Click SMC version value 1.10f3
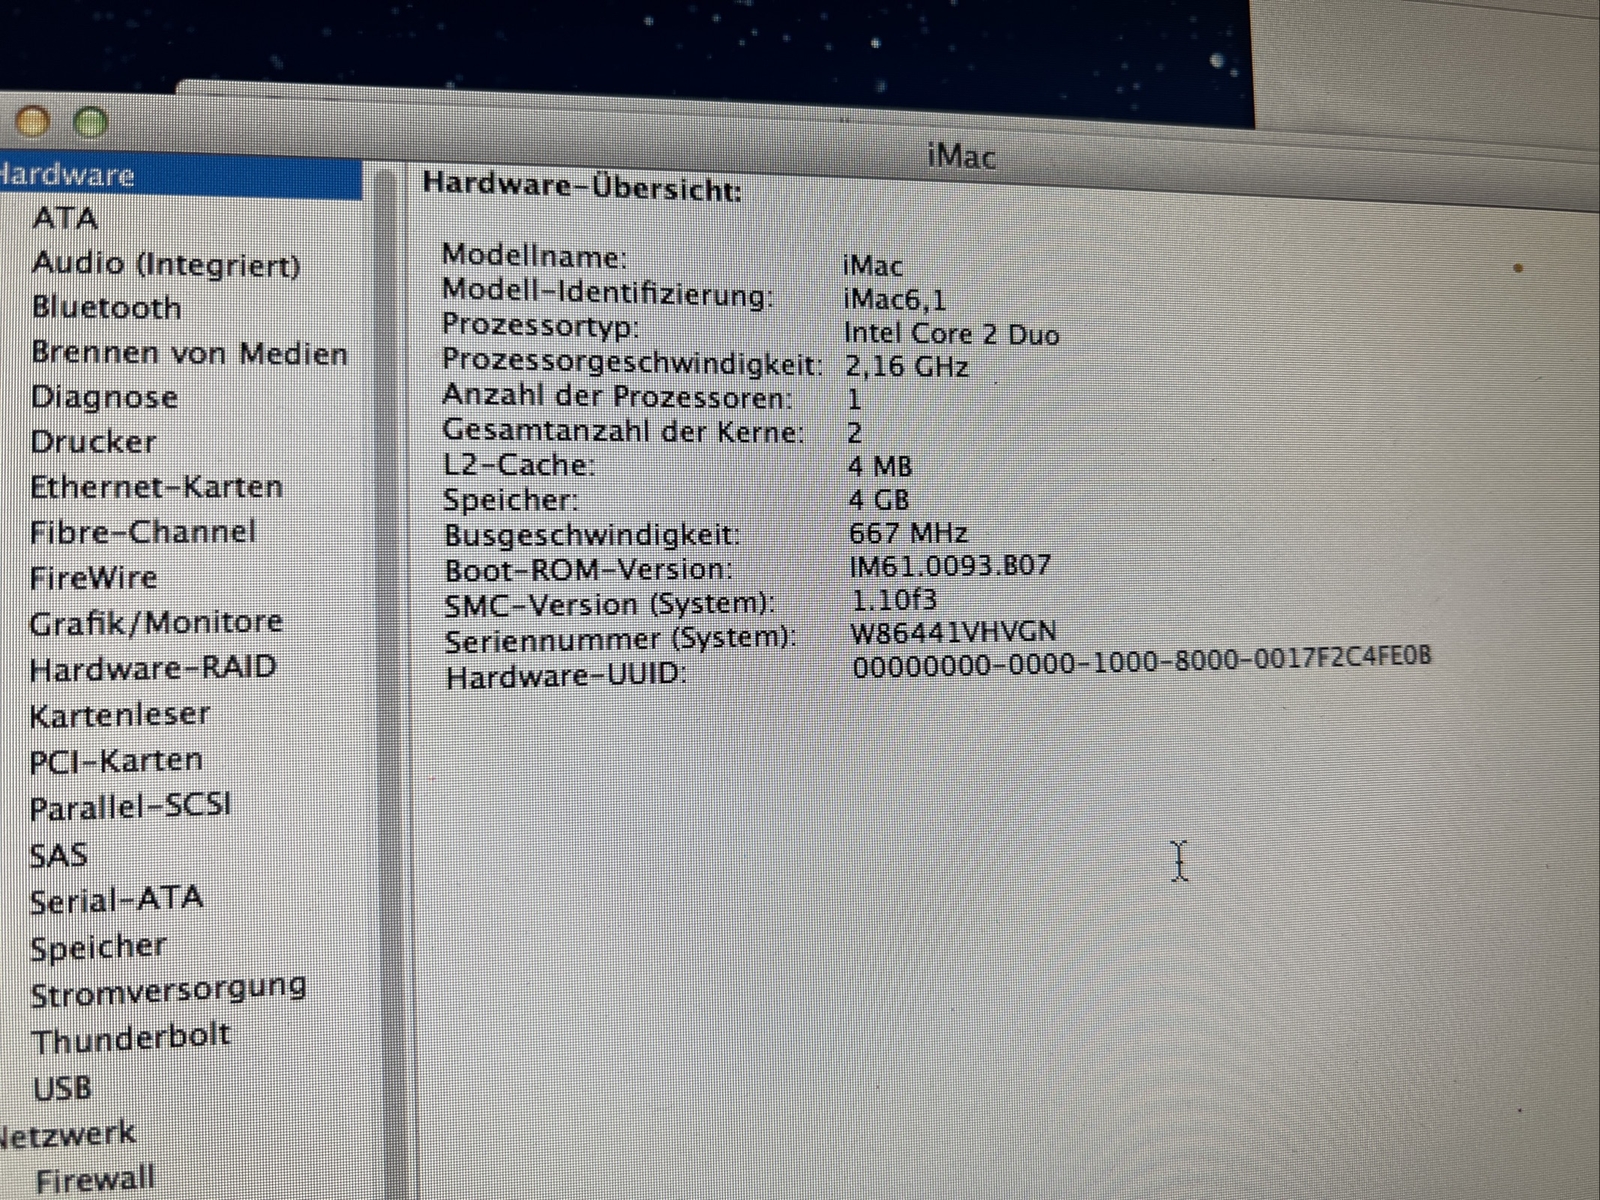The width and height of the screenshot is (1600, 1200). click(x=894, y=600)
